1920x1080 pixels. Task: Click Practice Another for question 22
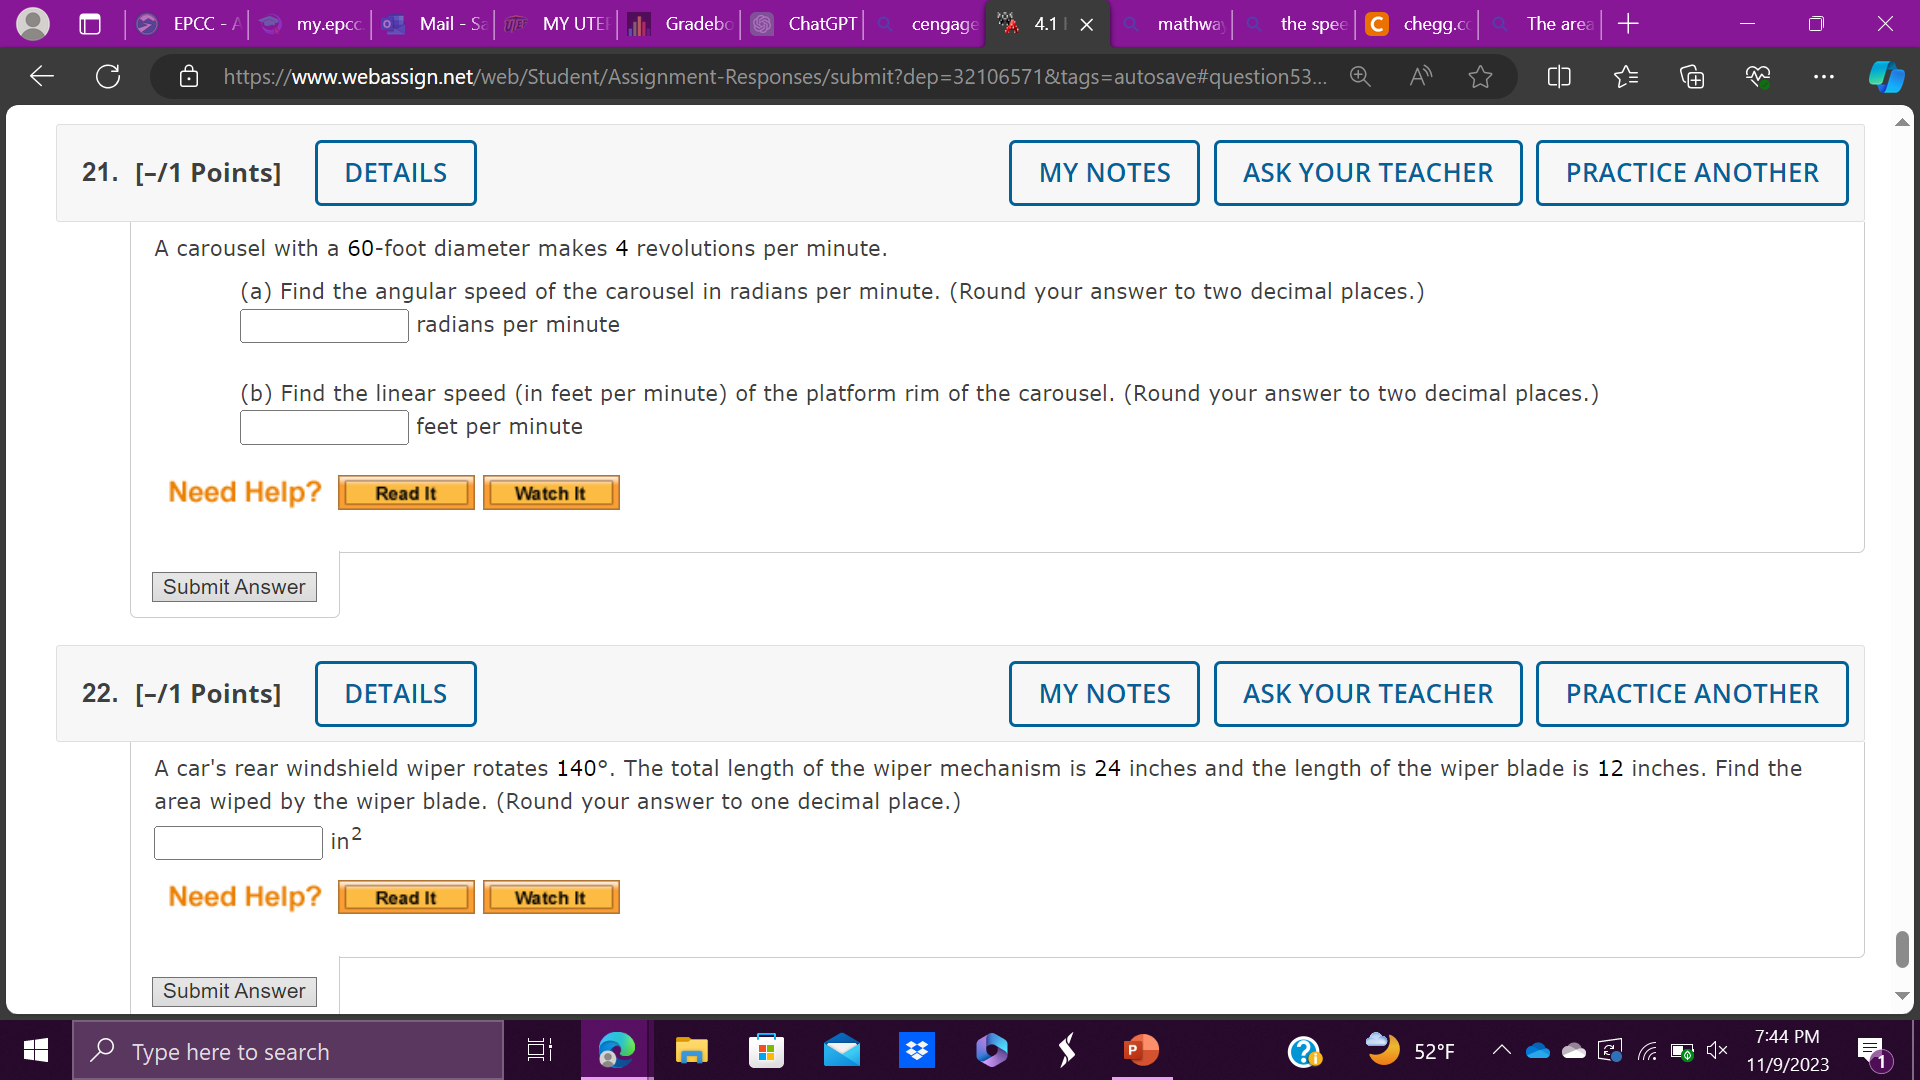(1691, 694)
